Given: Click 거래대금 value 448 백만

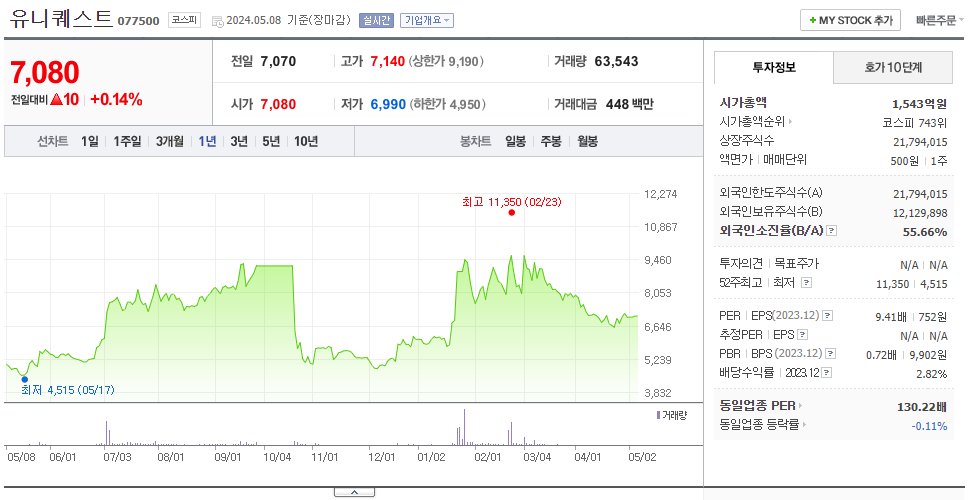Looking at the screenshot, I should click(x=630, y=104).
